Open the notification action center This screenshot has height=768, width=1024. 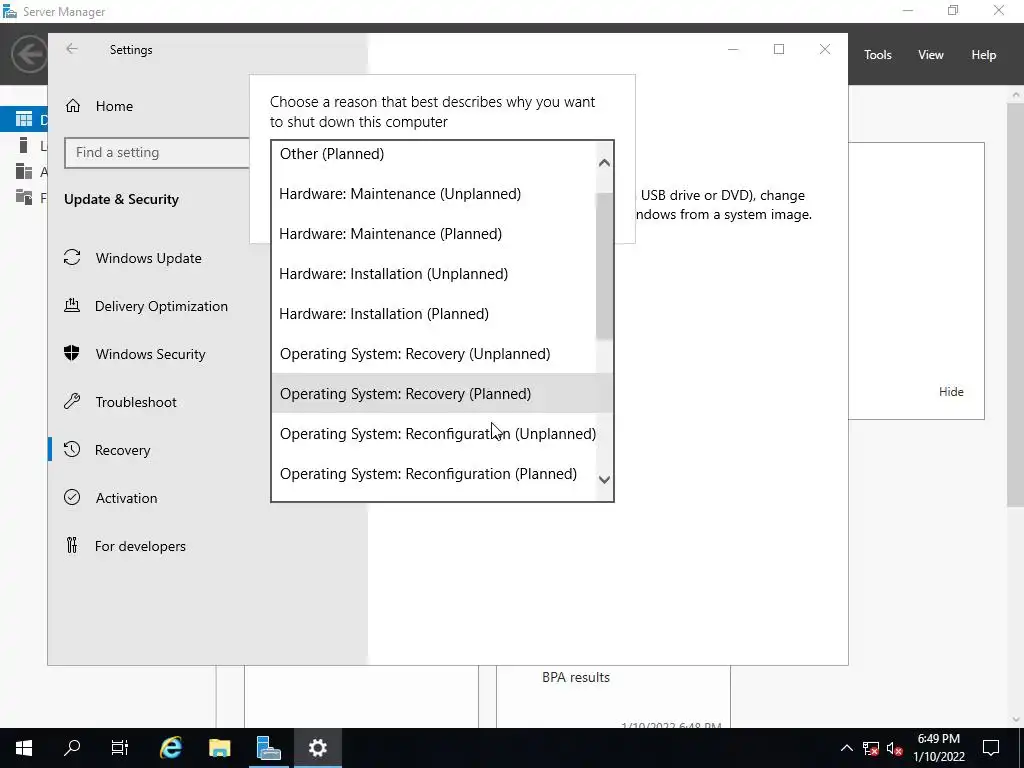click(x=991, y=748)
